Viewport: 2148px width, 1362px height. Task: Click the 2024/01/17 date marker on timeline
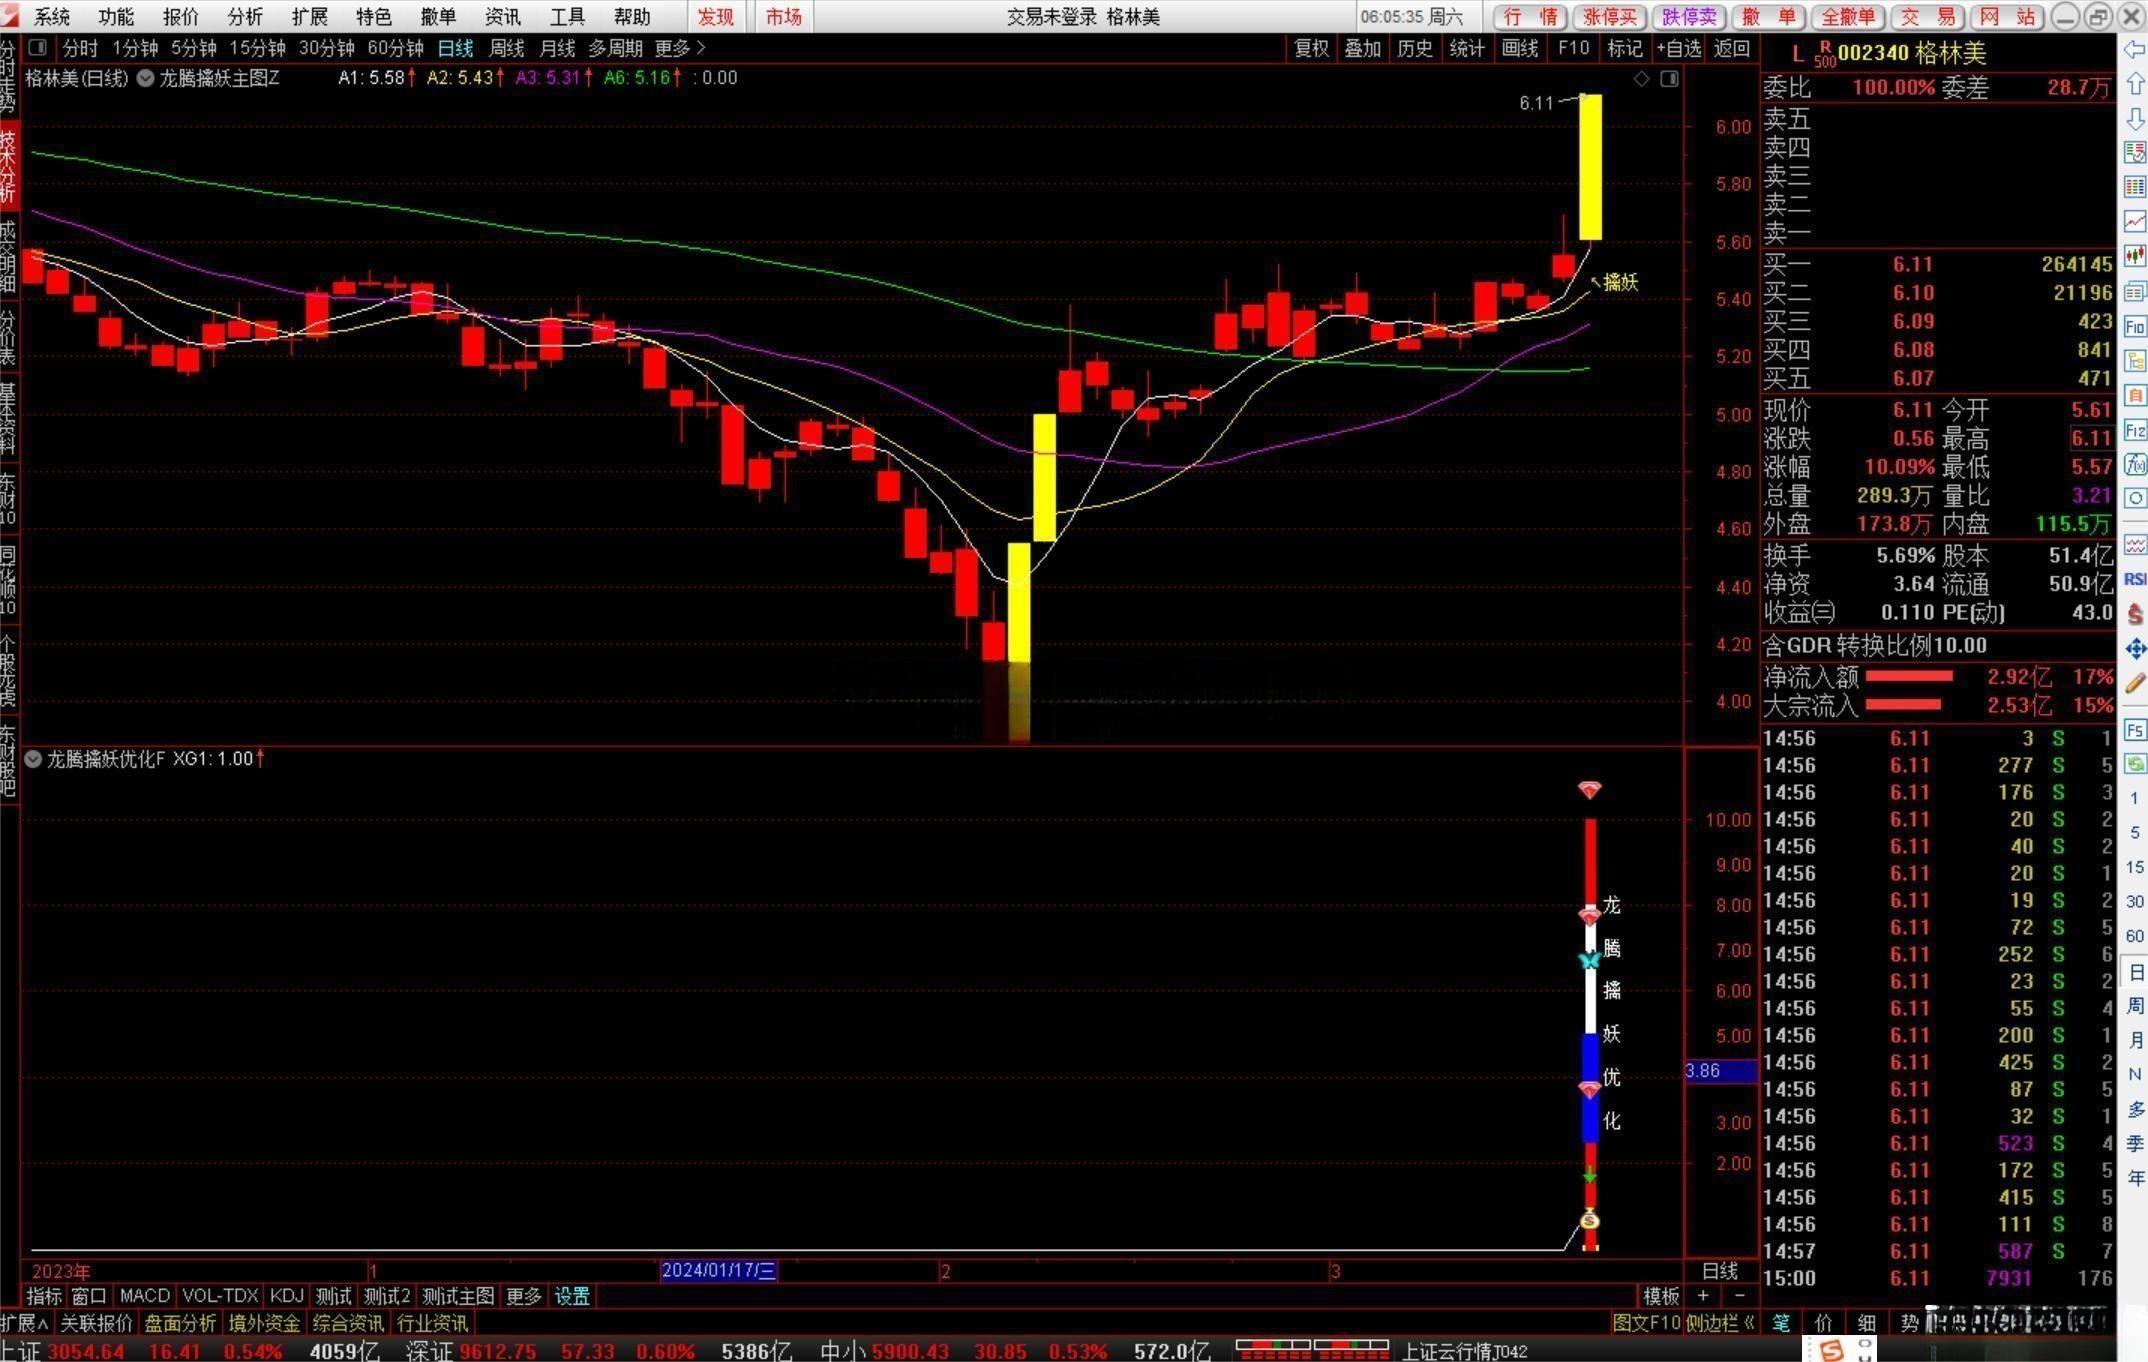point(718,1270)
